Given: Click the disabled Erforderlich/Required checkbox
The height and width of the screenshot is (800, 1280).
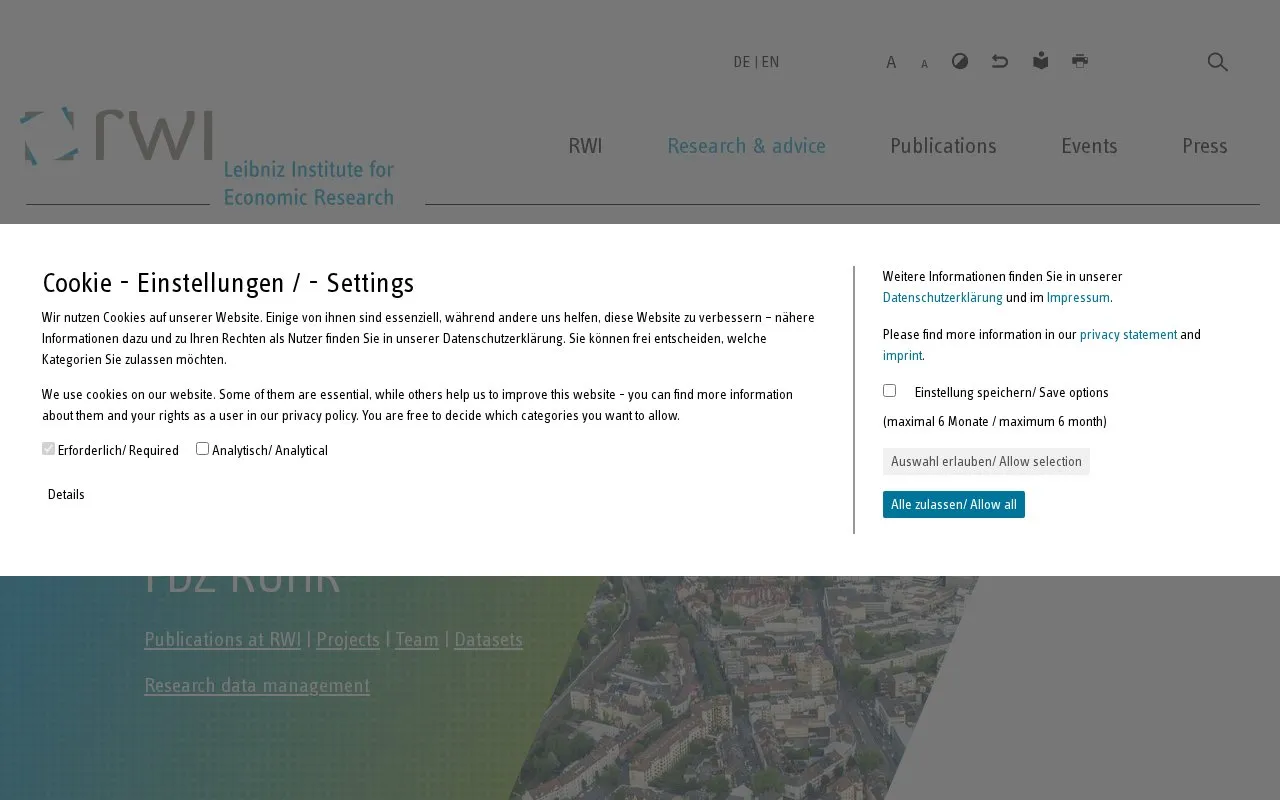Looking at the screenshot, I should [48, 449].
